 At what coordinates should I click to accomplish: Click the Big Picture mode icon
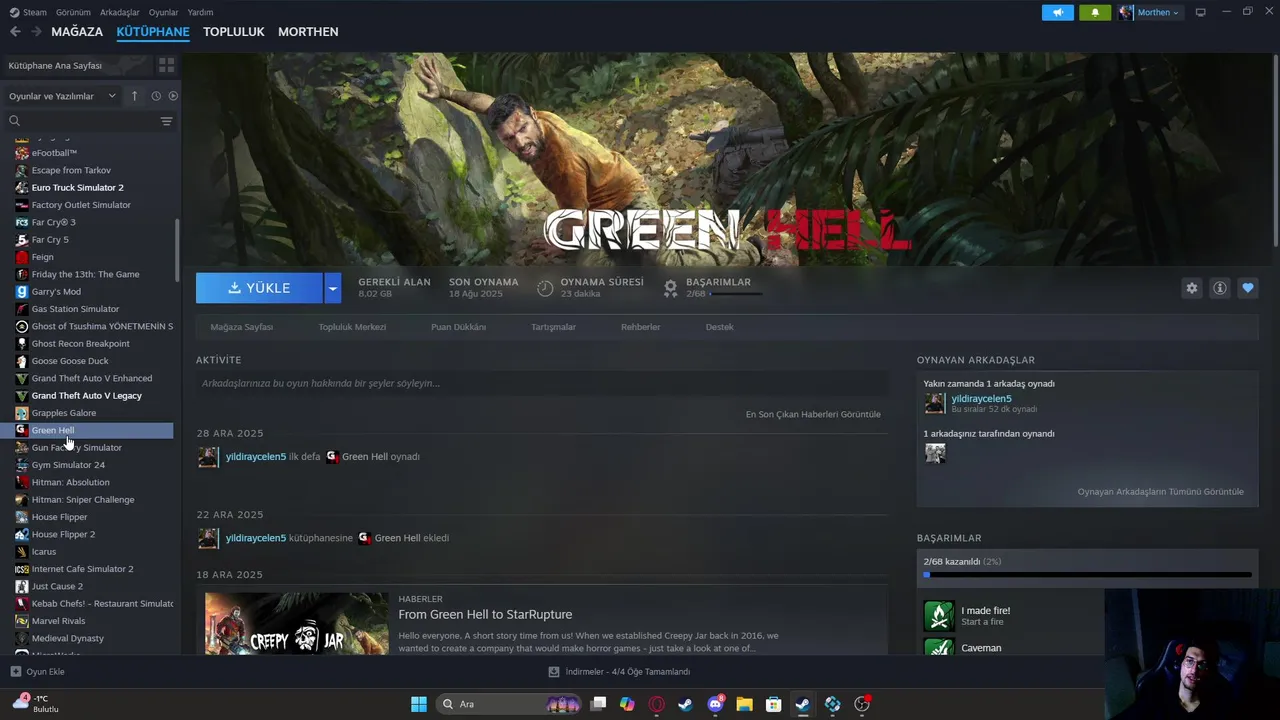[1200, 12]
